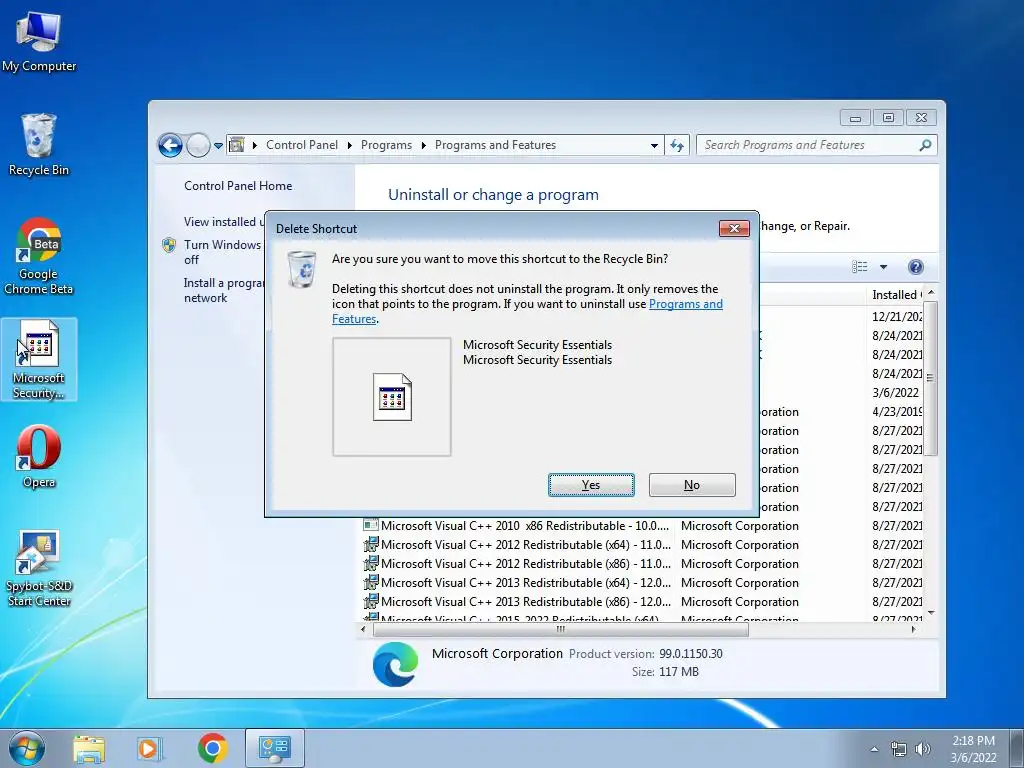Select Programs in address breadcrumb
Screen dimensions: 1024x768
(386, 145)
